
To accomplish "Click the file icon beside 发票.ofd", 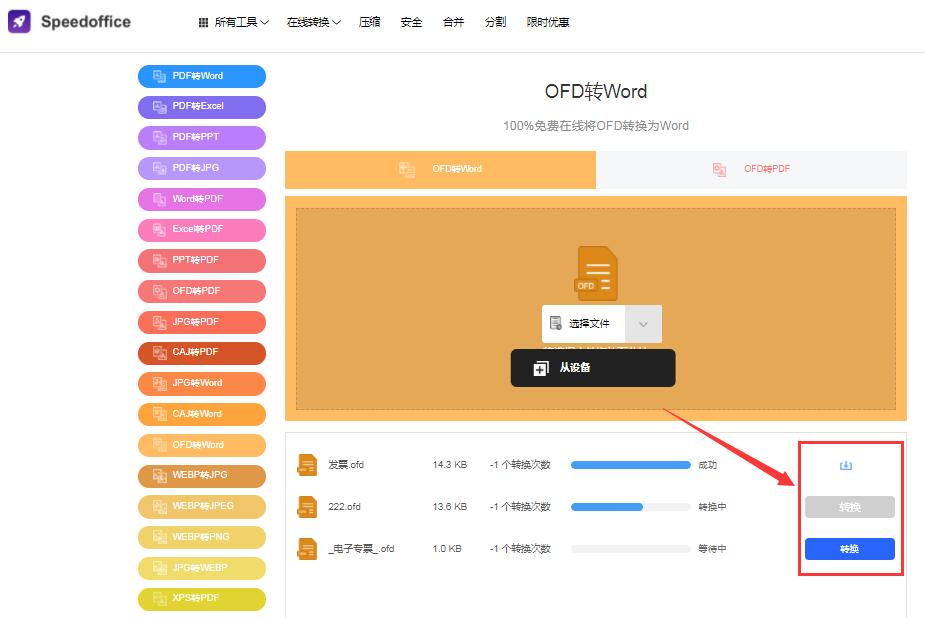I will click(x=307, y=465).
